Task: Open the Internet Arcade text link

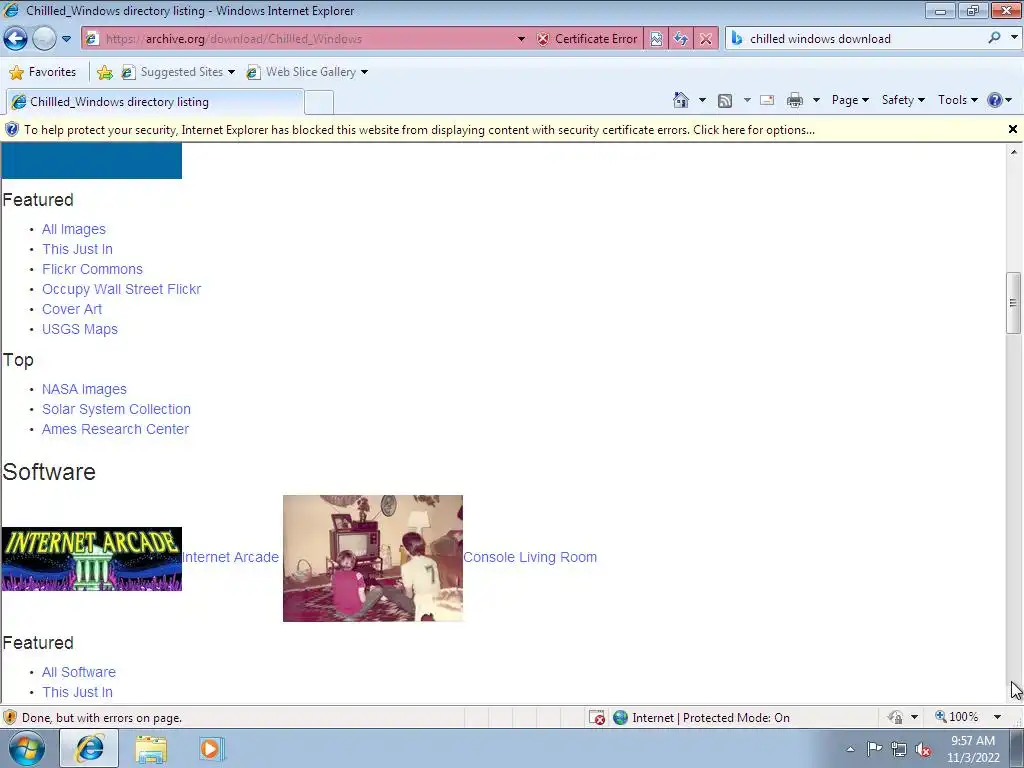Action: coord(230,557)
